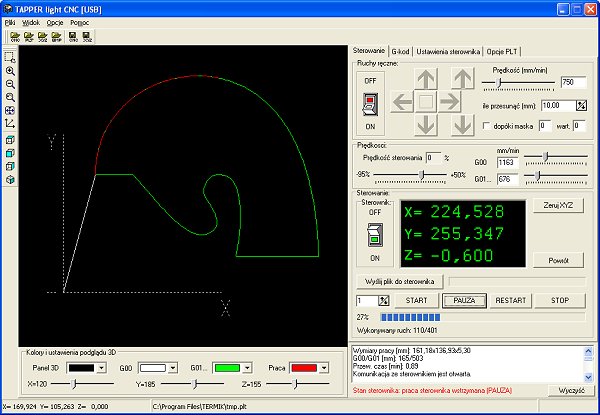Show the 3D isometric cube view
Viewport: 600px width, 415px height.
pos(10,180)
